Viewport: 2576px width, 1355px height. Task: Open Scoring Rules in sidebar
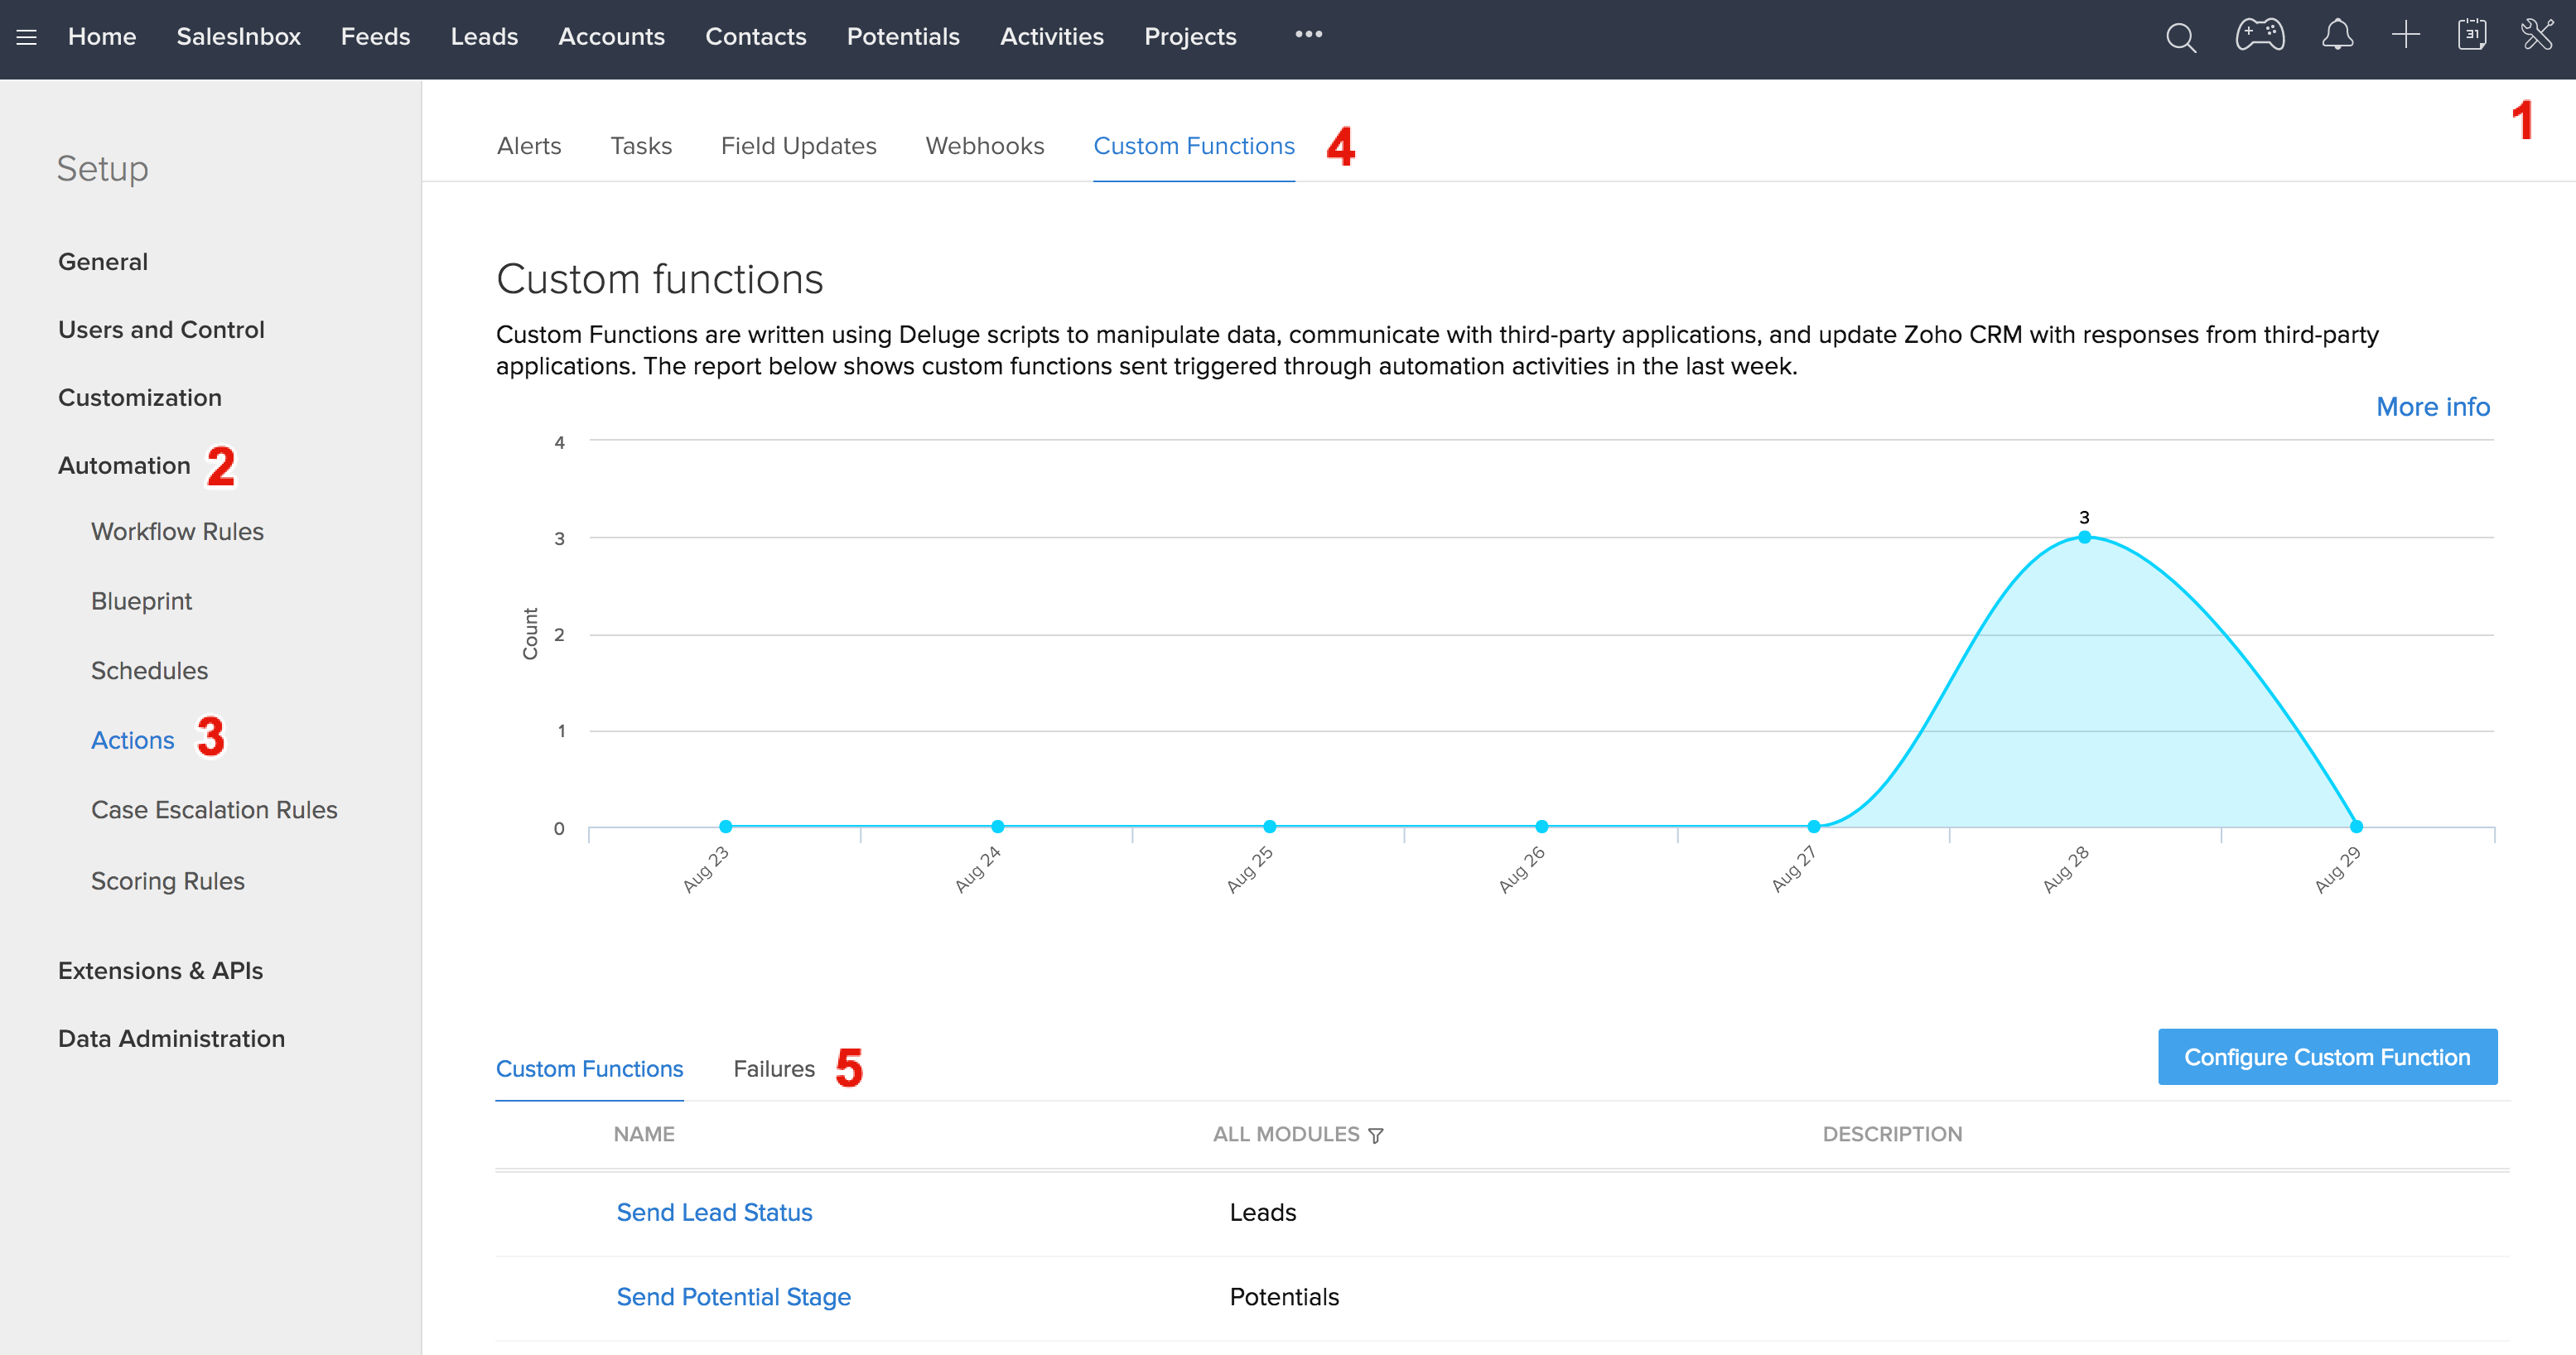[x=167, y=881]
